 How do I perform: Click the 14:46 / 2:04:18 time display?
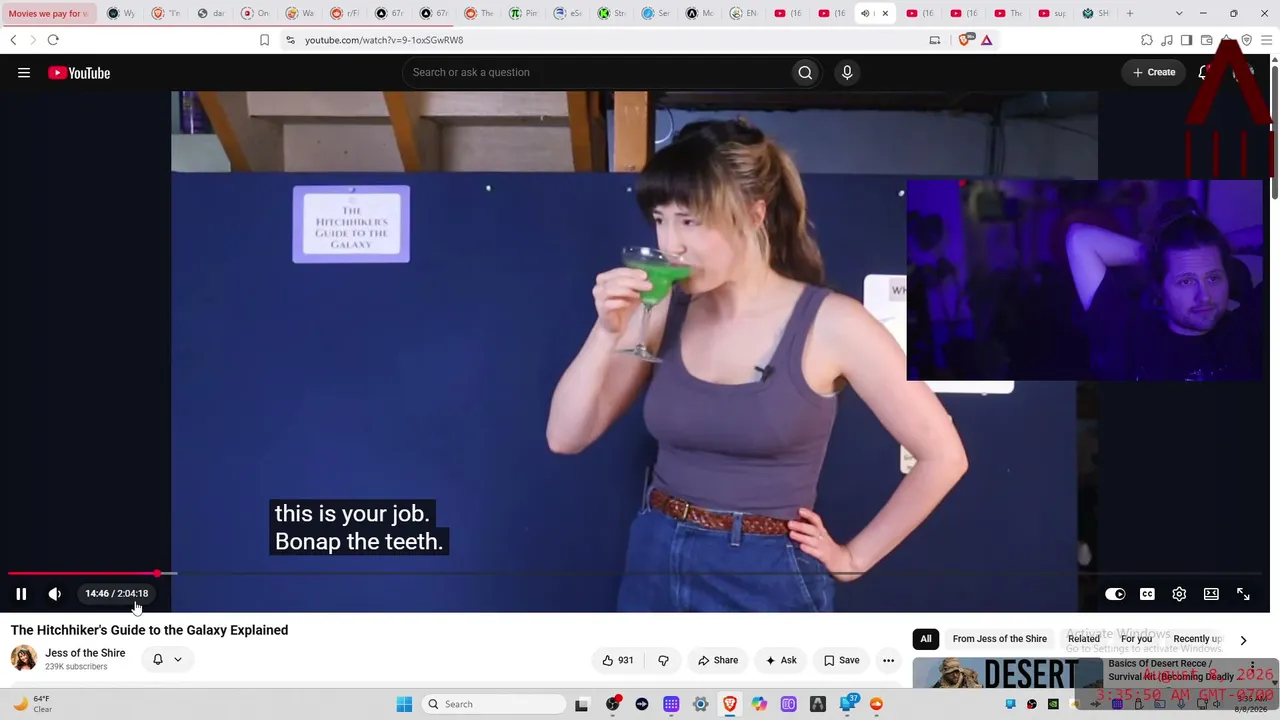(116, 594)
